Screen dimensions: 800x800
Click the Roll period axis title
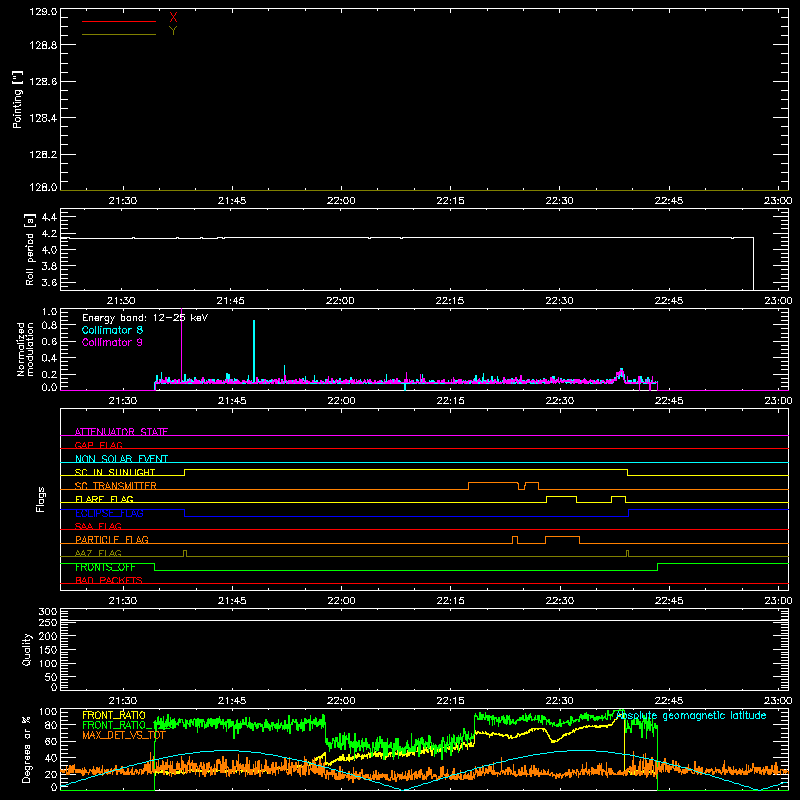coord(30,249)
